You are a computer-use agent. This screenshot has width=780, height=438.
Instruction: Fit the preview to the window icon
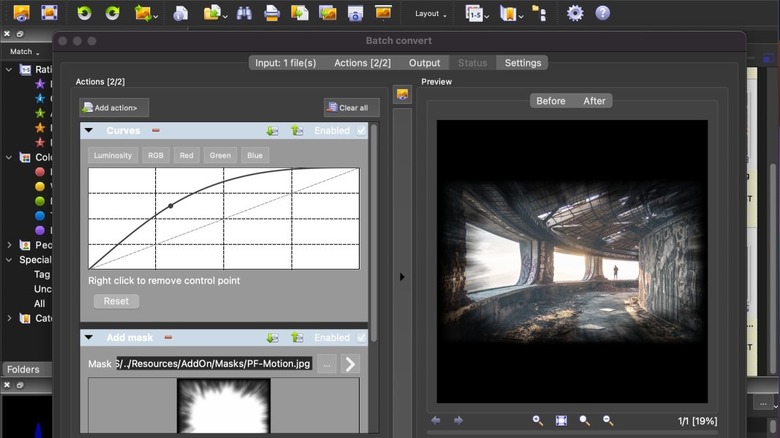point(561,421)
